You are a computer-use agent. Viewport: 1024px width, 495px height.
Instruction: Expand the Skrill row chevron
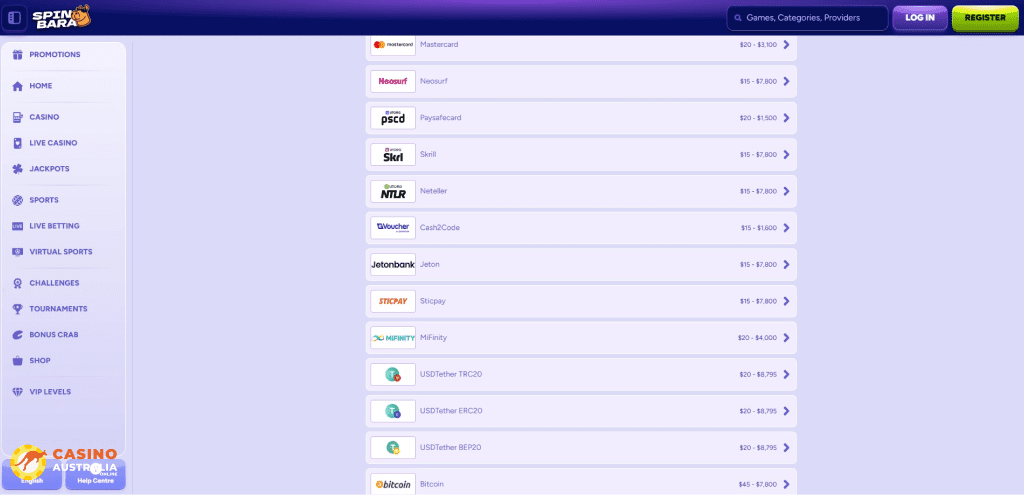click(786, 155)
